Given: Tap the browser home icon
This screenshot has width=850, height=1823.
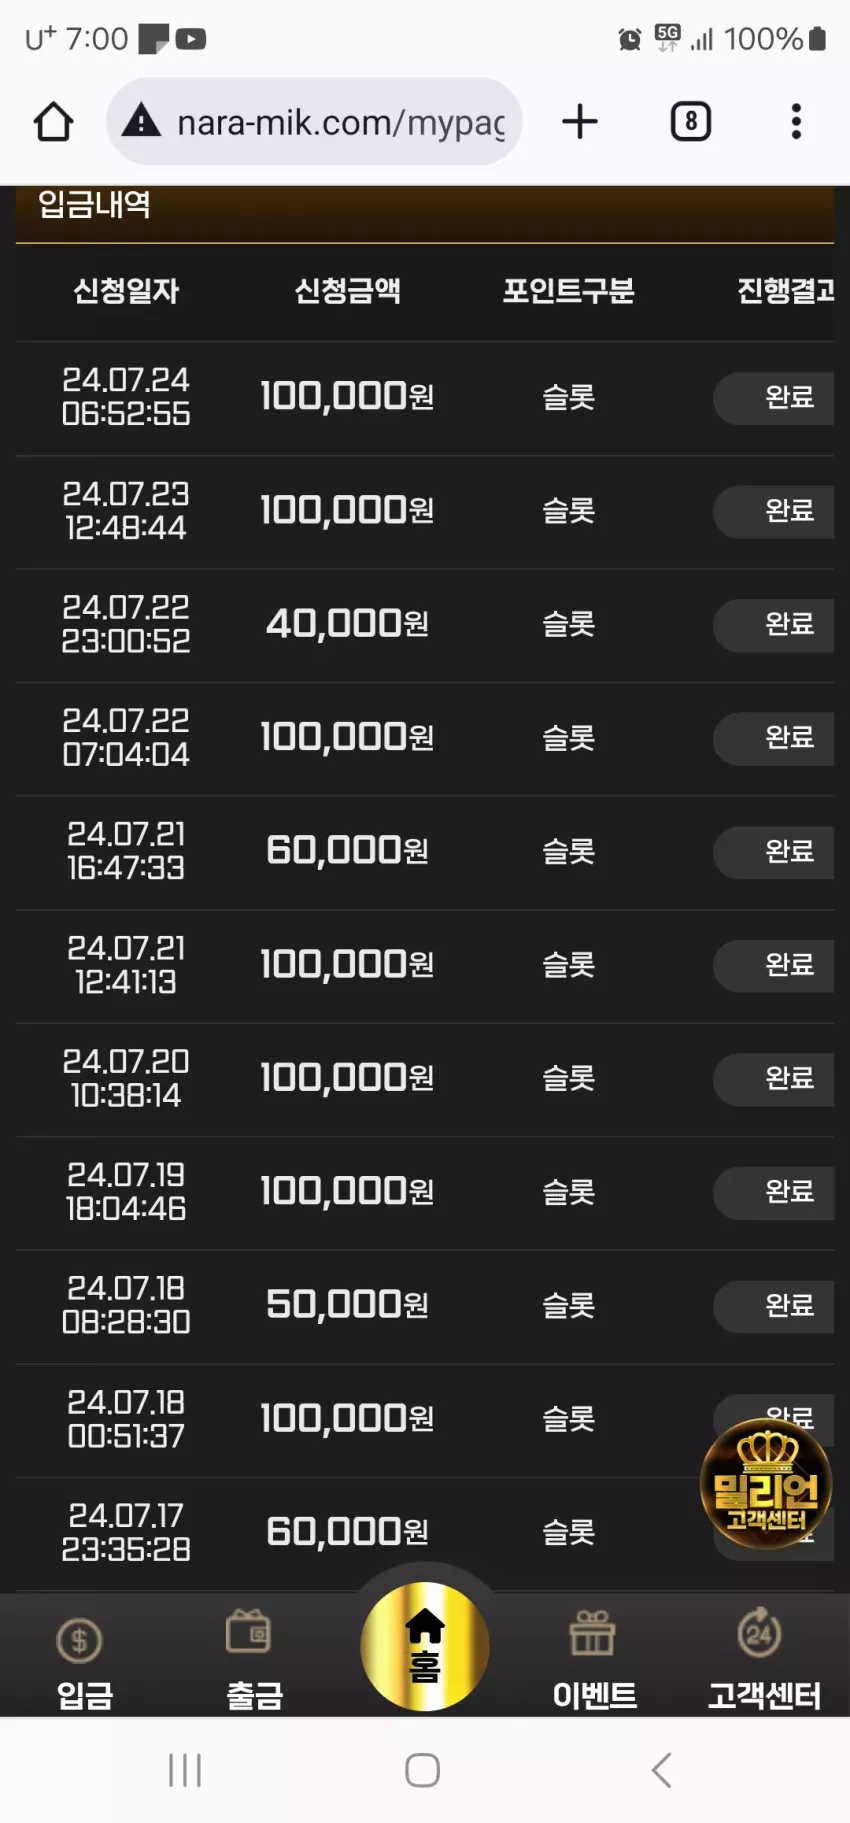Looking at the screenshot, I should tap(54, 122).
